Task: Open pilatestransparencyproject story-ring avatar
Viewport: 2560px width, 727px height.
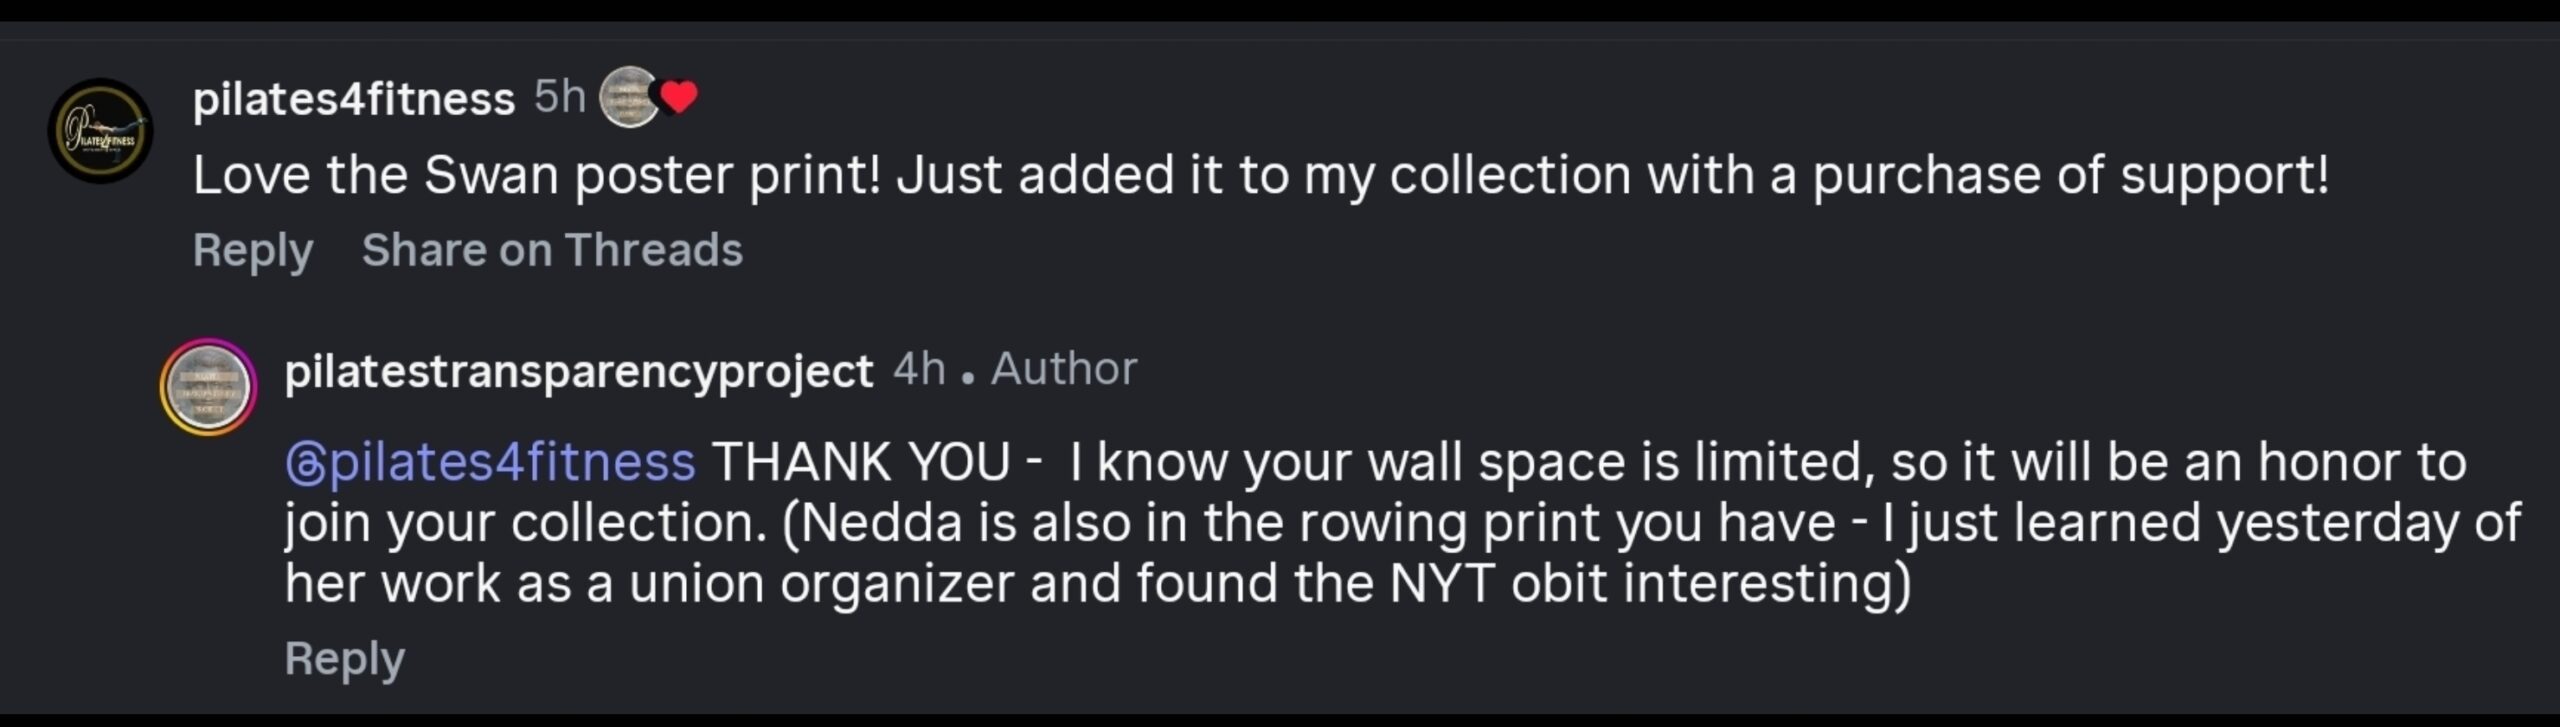Action: 208,387
